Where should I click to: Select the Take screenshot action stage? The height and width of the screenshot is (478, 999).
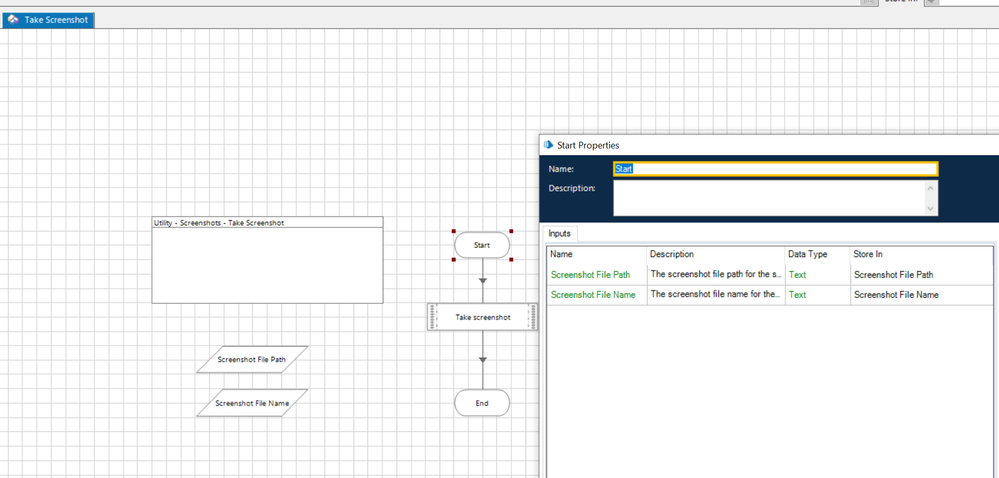coord(483,317)
